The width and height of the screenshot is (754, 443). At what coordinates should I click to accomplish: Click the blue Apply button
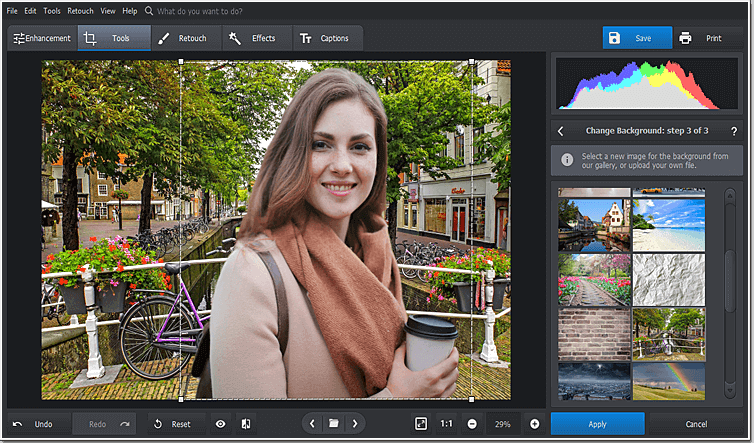(597, 424)
